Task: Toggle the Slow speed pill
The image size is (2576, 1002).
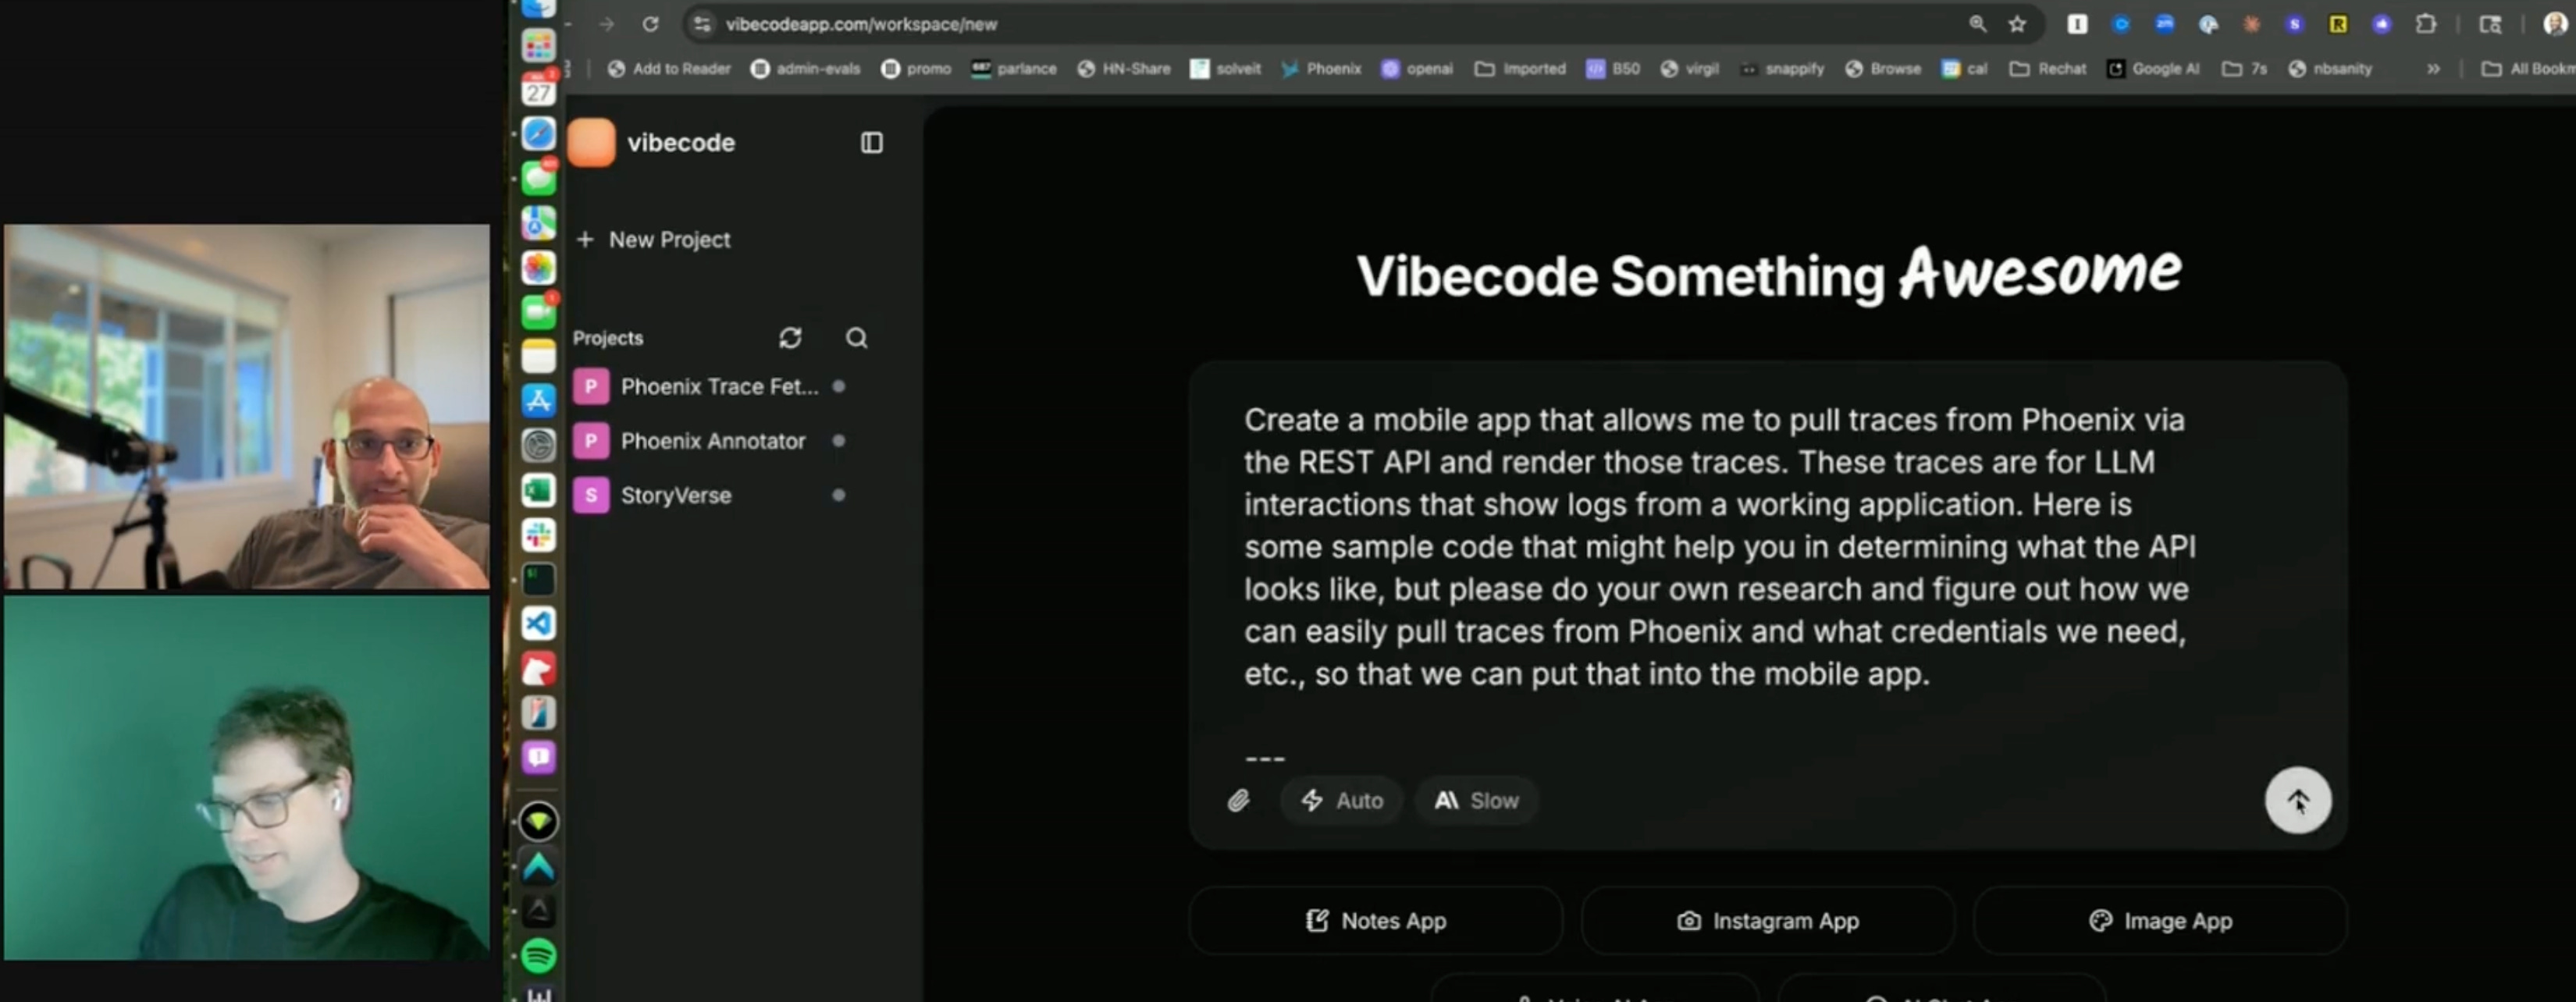Action: [x=1476, y=800]
